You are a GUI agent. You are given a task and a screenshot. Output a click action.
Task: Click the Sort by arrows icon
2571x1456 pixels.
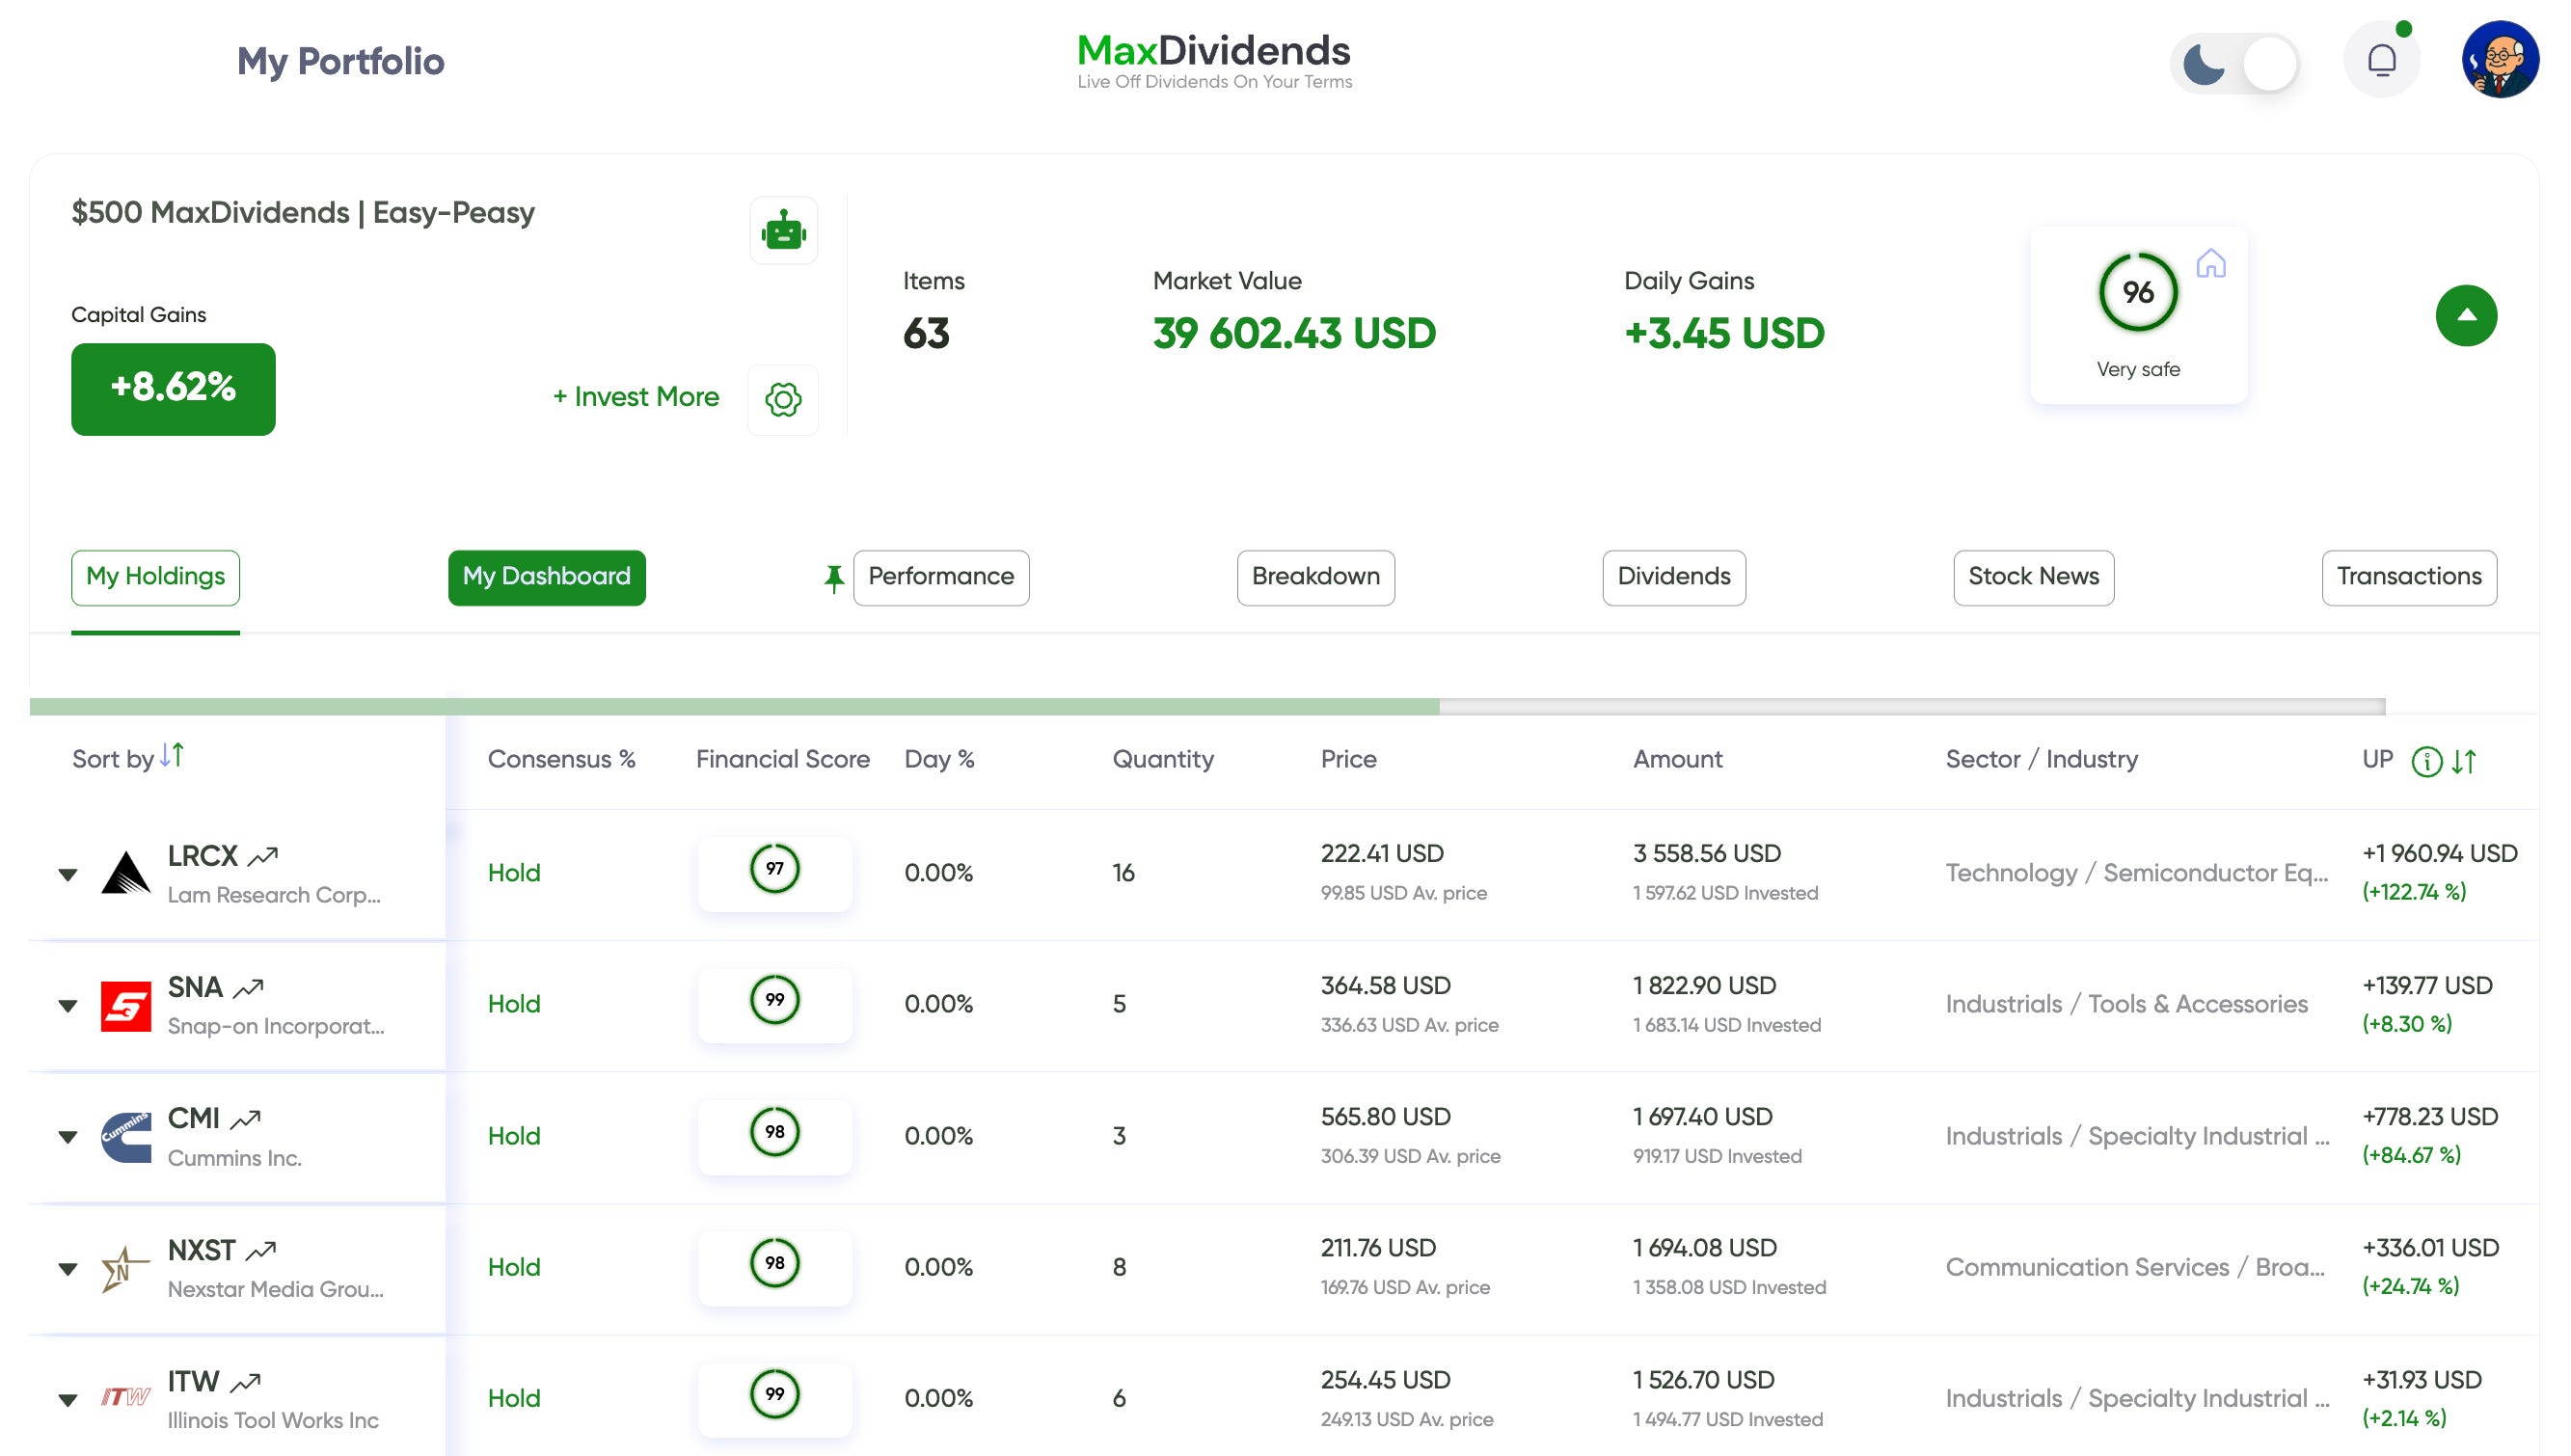pos(172,755)
